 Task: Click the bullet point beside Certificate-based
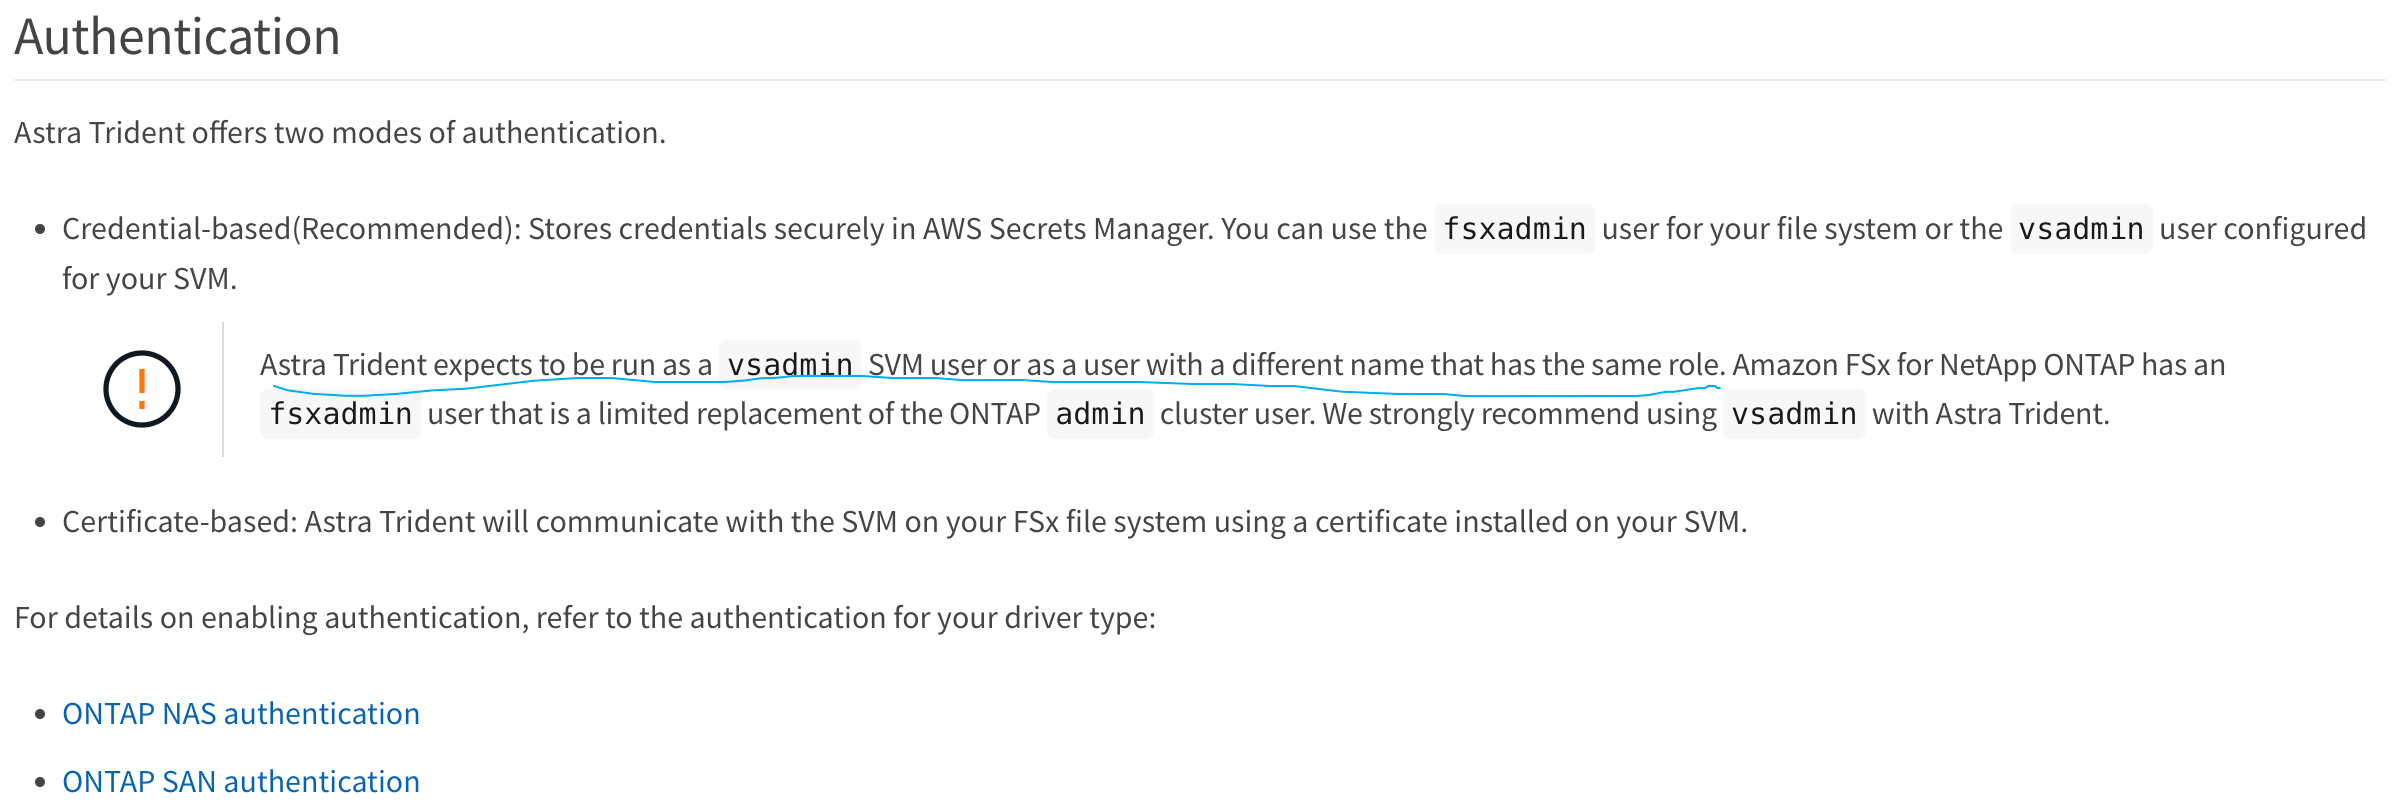pyautogui.click(x=40, y=523)
